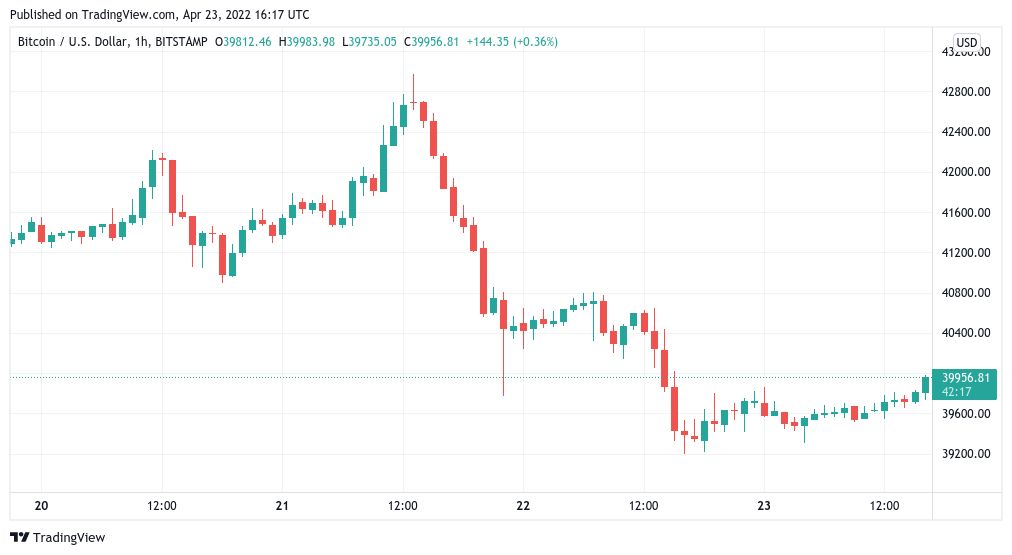The image size is (1012, 555).
Task: Click the TradingView logo icon
Action: coord(19,537)
